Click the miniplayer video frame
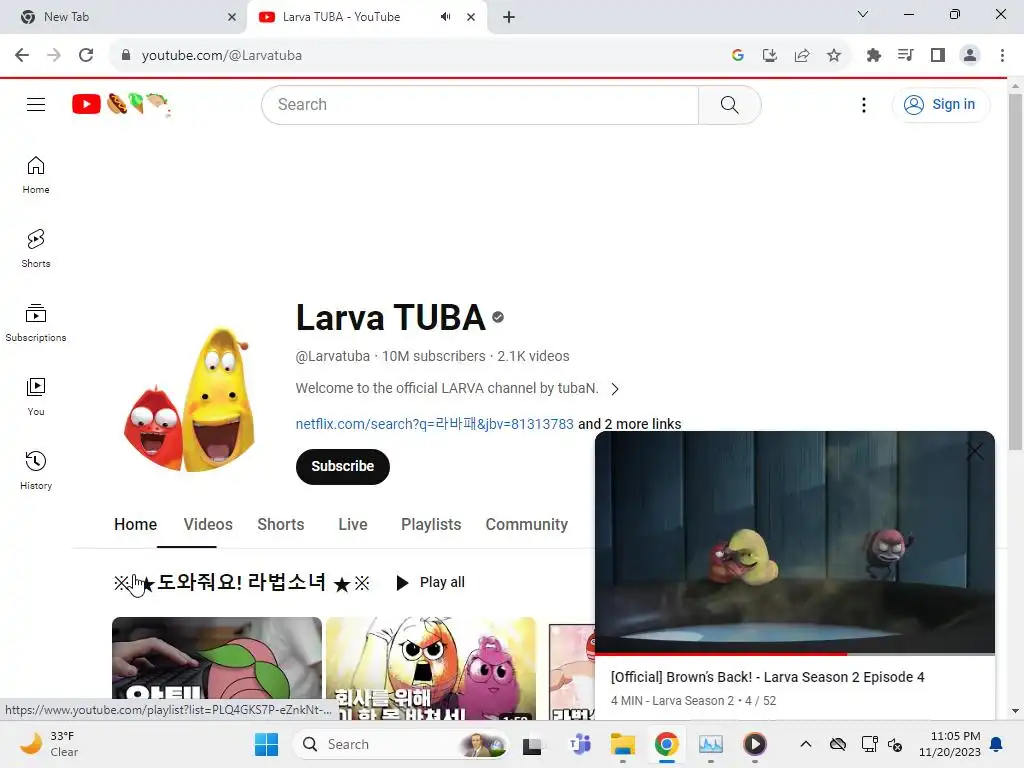 tap(795, 541)
